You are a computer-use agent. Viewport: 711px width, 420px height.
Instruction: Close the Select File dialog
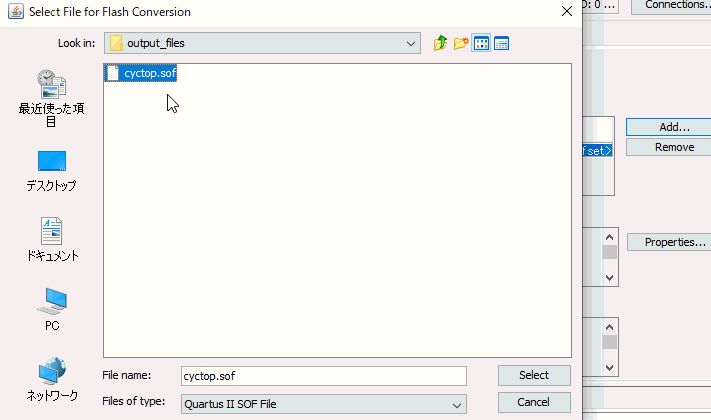[x=567, y=11]
